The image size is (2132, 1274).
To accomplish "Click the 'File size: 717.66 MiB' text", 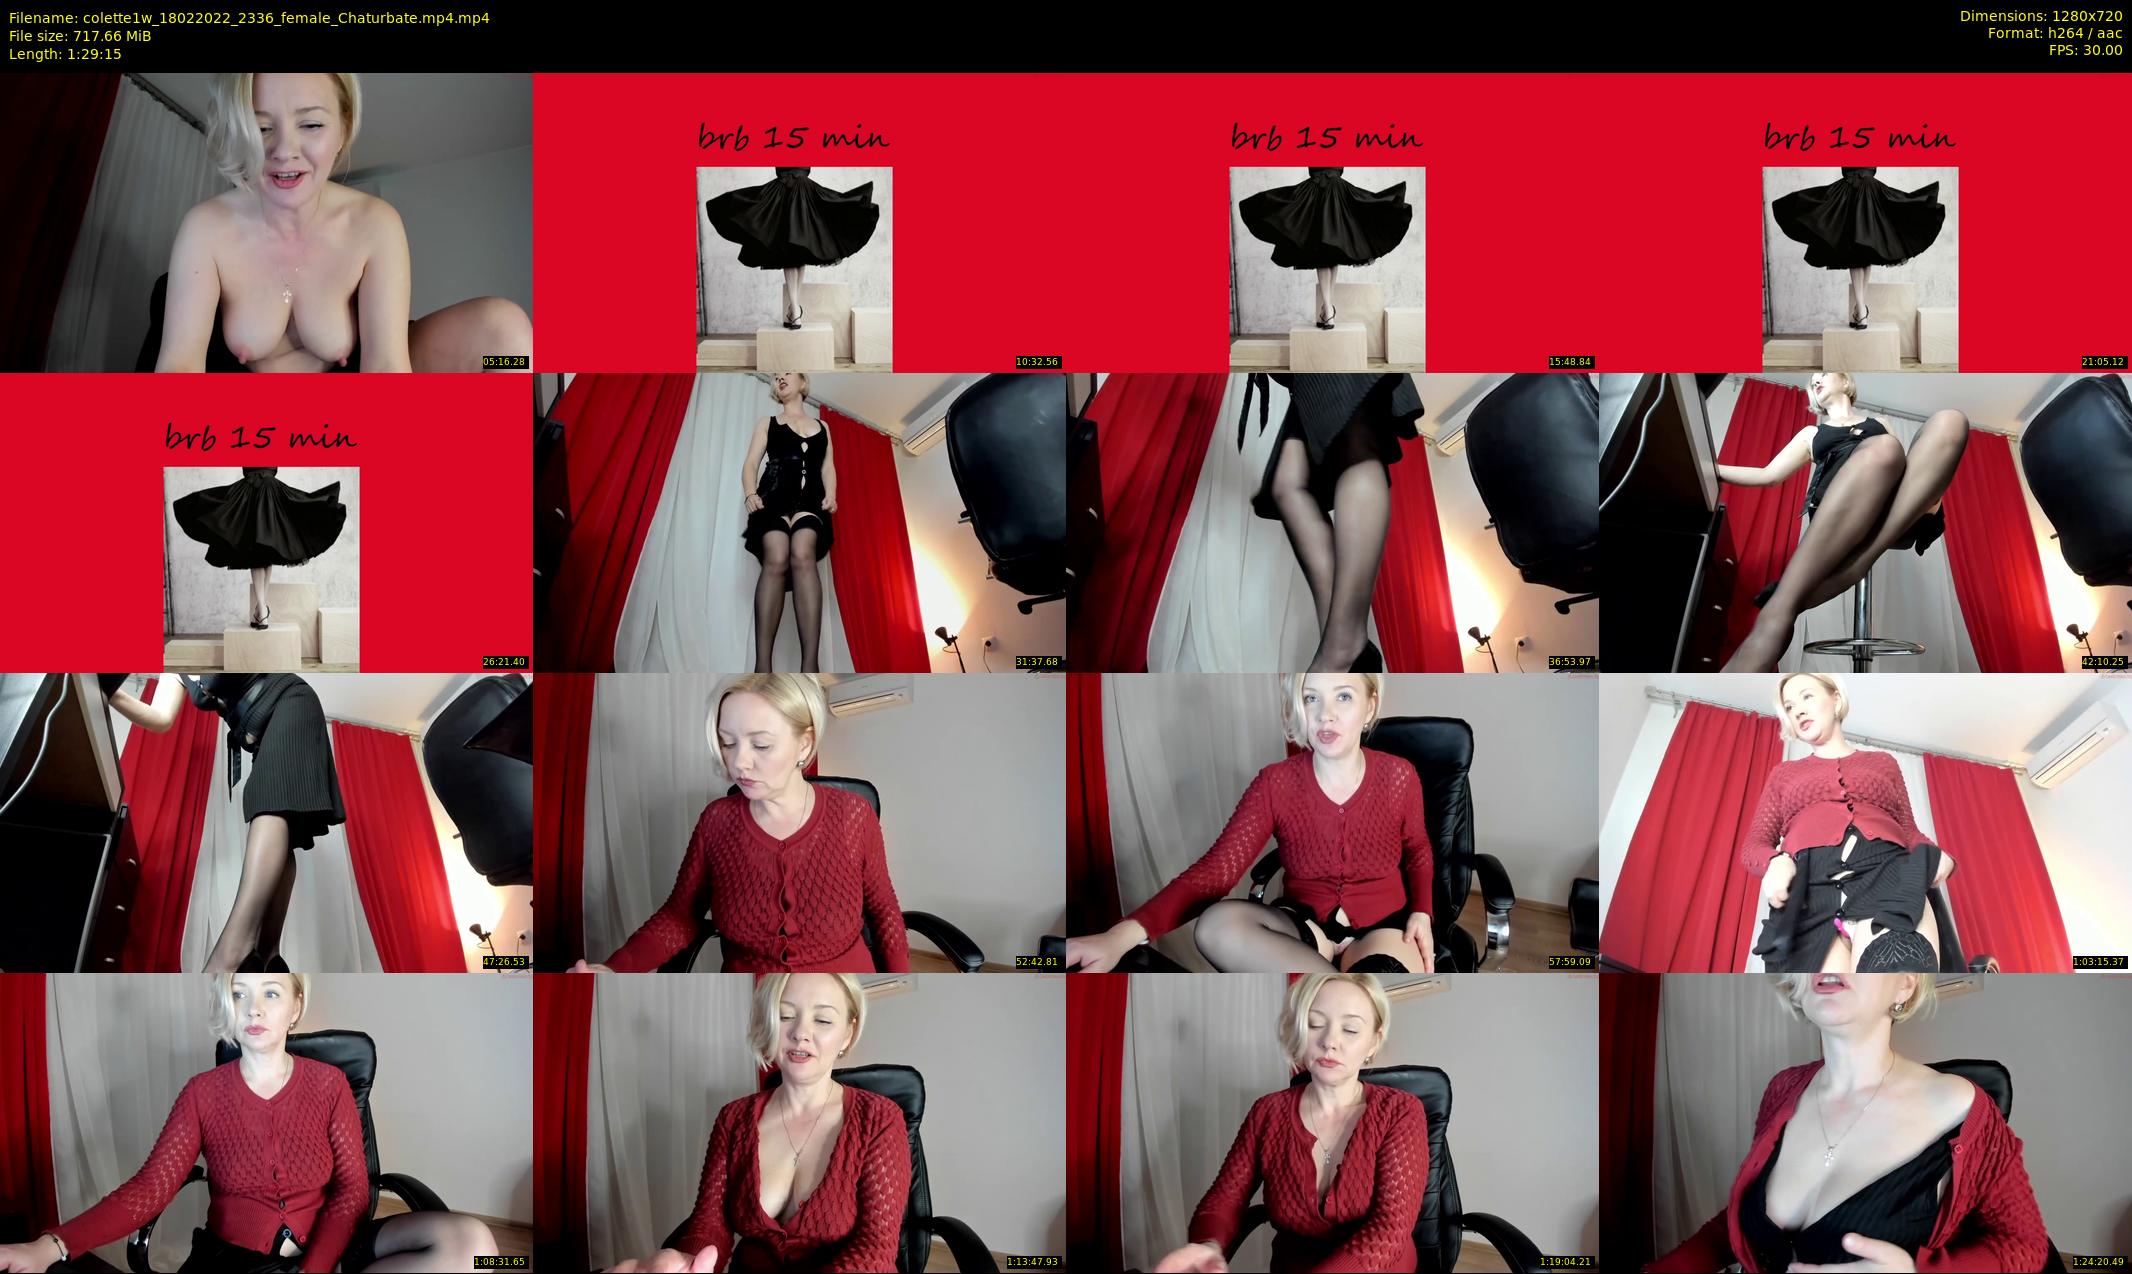I will (x=80, y=36).
